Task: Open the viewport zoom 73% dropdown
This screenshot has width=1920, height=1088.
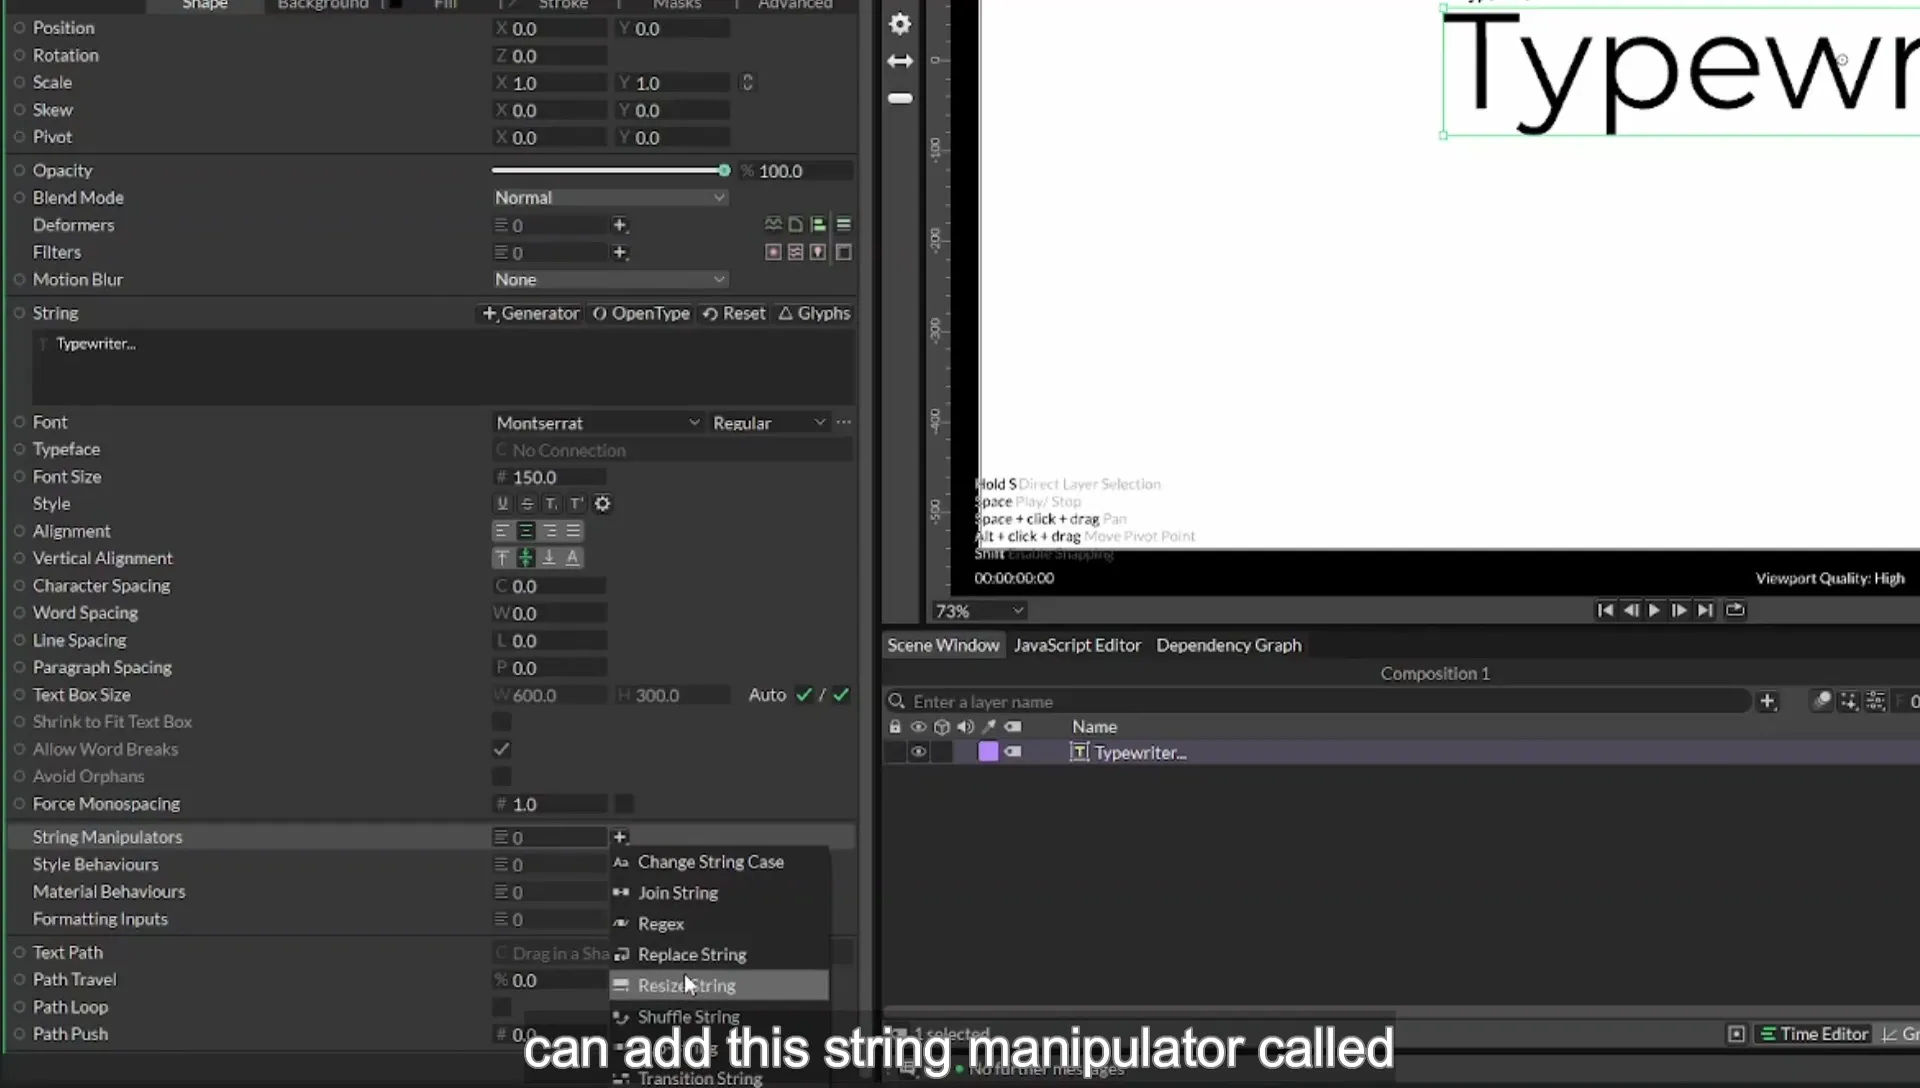Action: point(979,611)
